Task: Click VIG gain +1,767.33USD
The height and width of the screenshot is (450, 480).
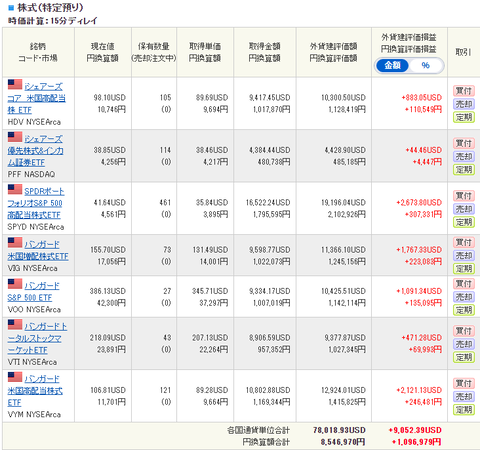Action: (x=419, y=250)
